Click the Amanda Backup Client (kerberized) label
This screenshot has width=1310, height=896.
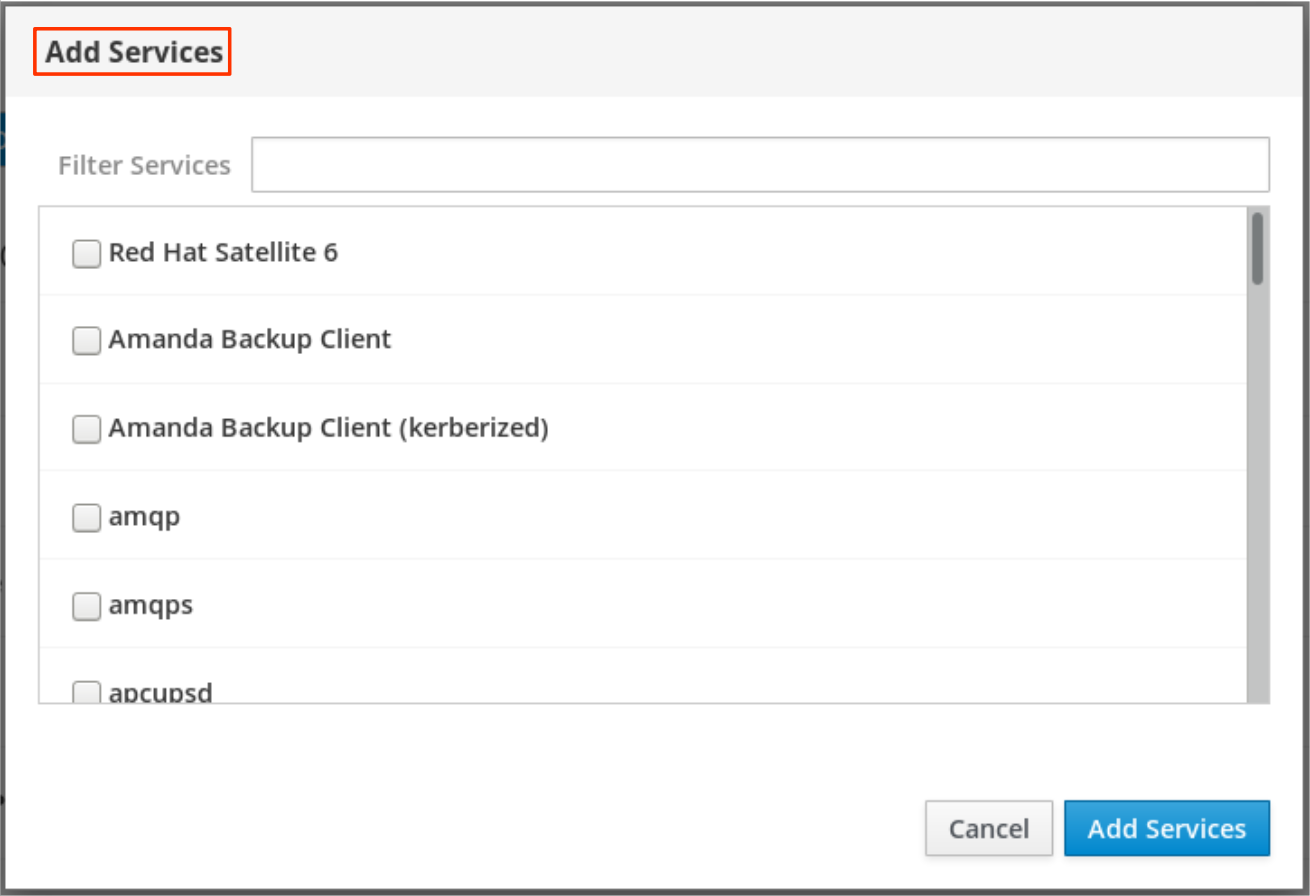click(x=328, y=428)
